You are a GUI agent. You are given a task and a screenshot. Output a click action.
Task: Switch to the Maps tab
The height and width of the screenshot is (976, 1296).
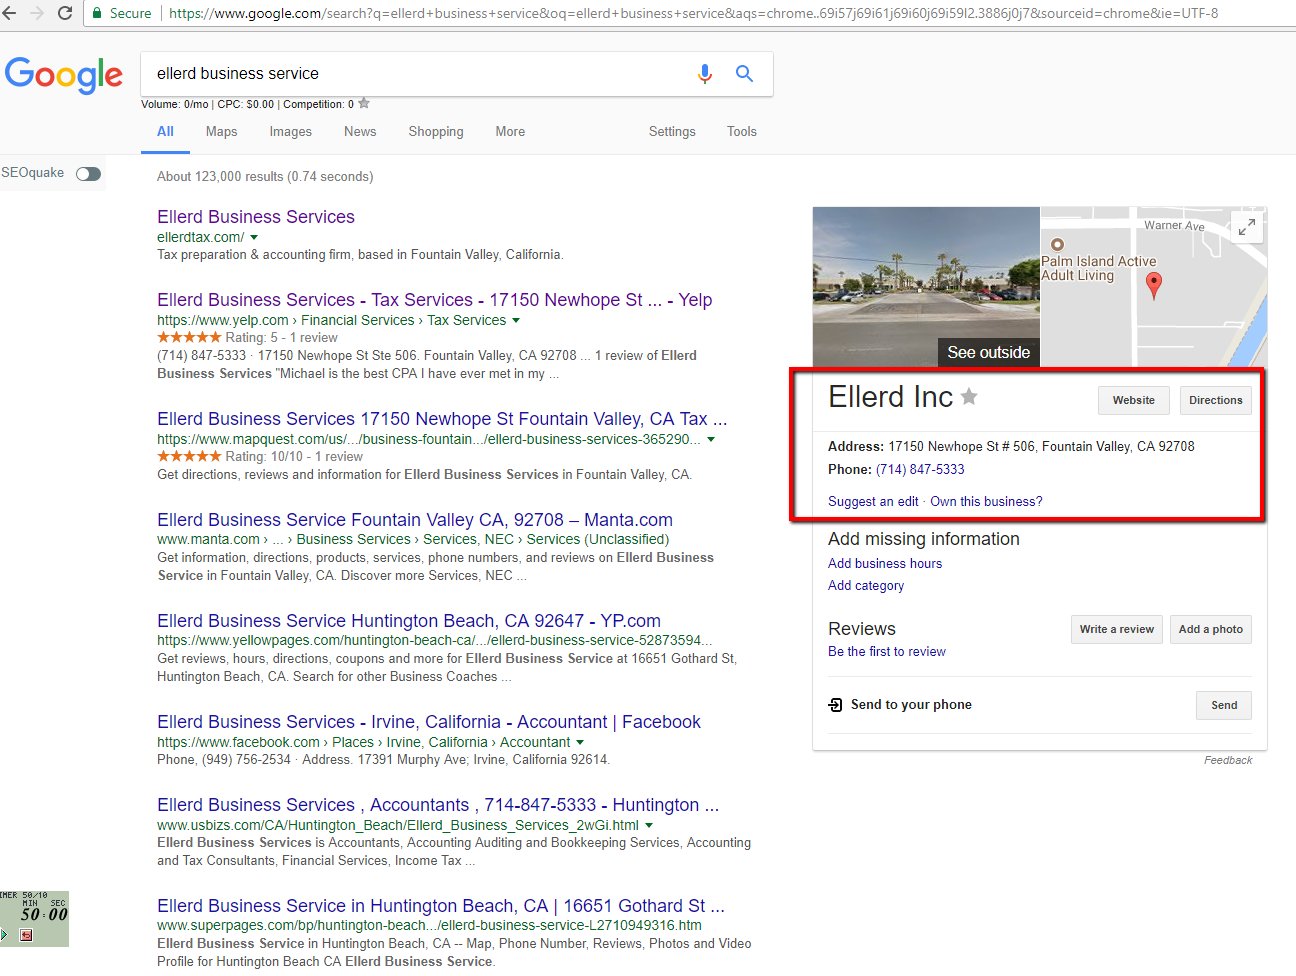coord(221,132)
